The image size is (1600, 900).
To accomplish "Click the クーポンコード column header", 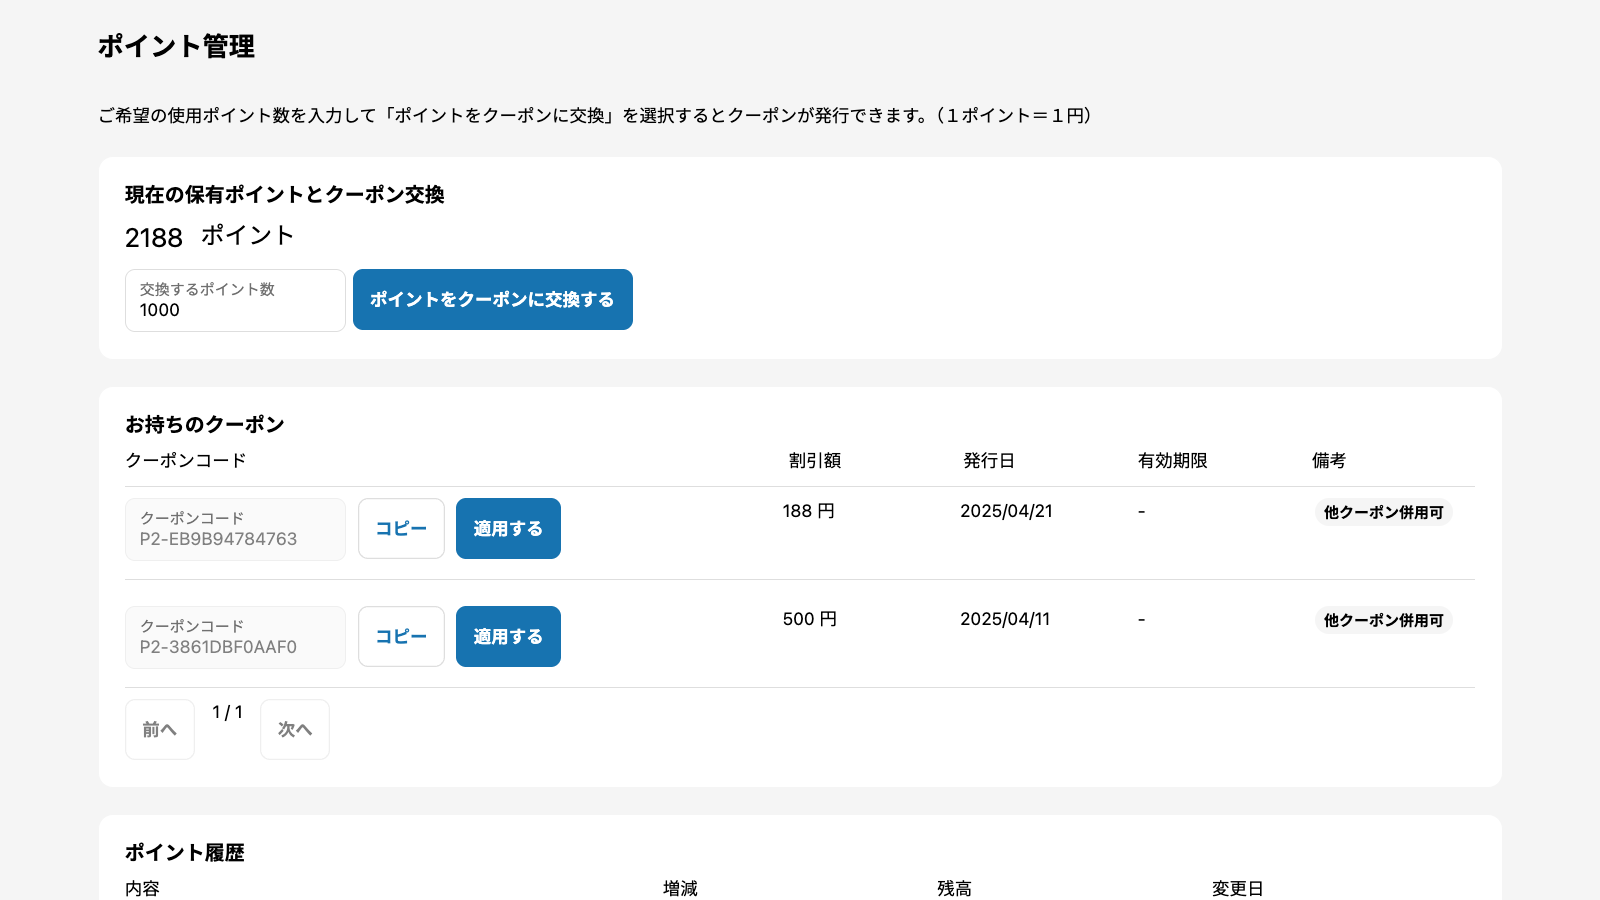I will point(186,460).
